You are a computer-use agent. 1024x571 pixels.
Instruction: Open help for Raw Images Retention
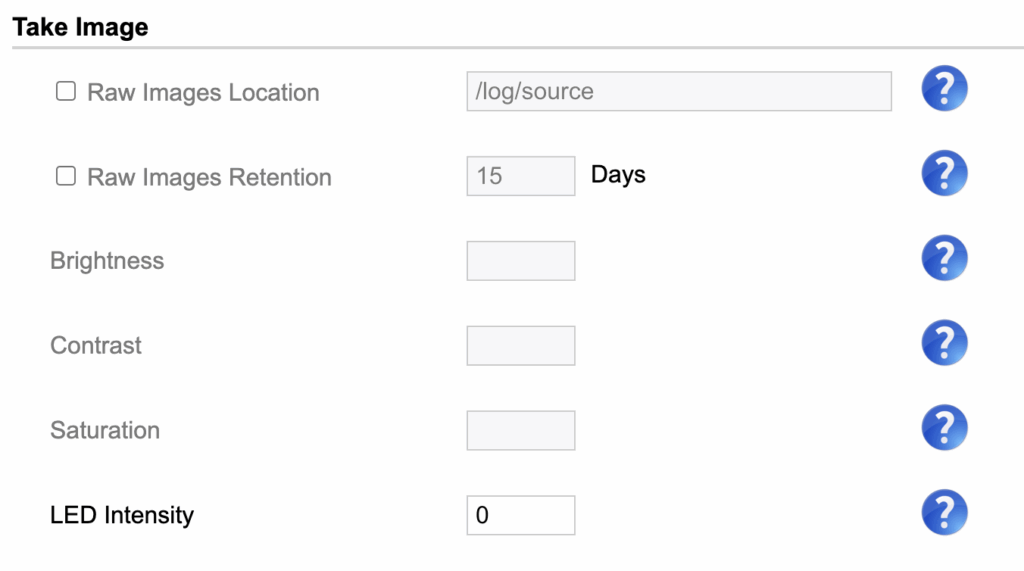(x=944, y=175)
